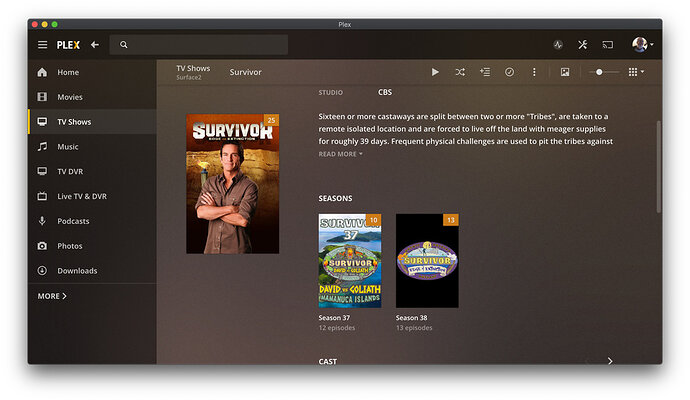
Task: Toggle the artwork image view icon
Action: [x=565, y=72]
